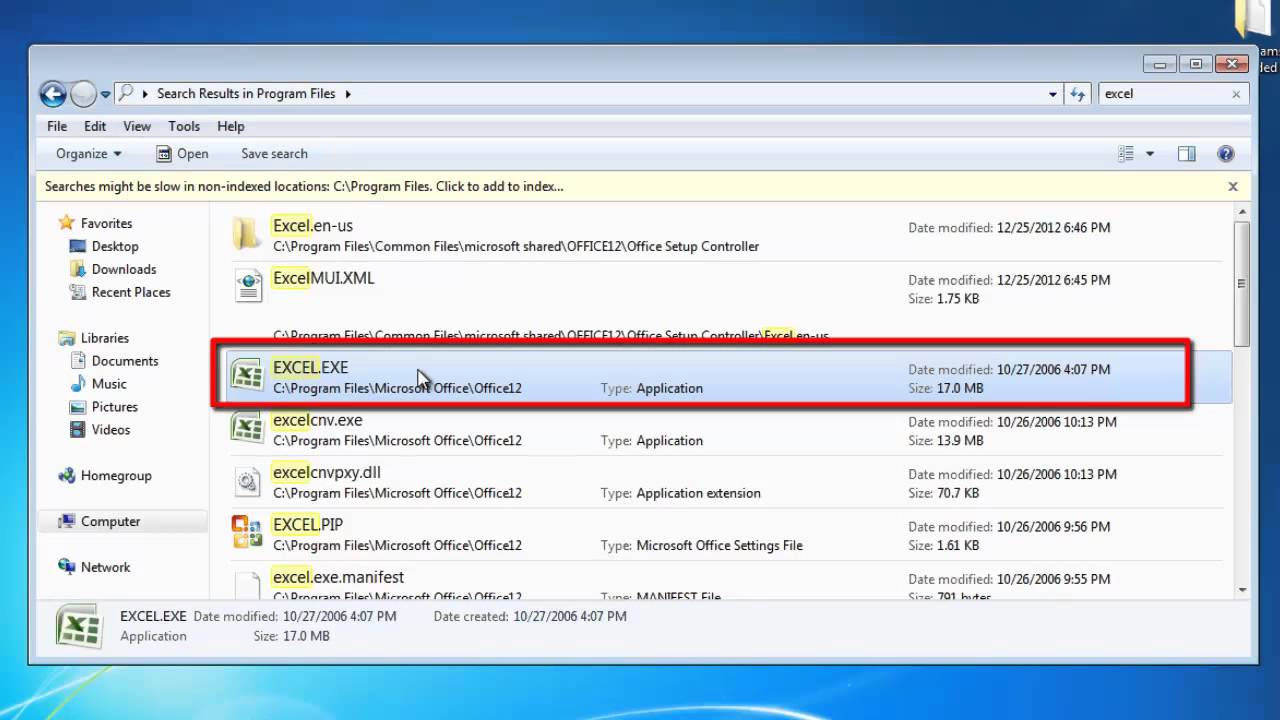Select the EXCEL.EXE application icon
This screenshot has width=1280, height=720.
(247, 375)
